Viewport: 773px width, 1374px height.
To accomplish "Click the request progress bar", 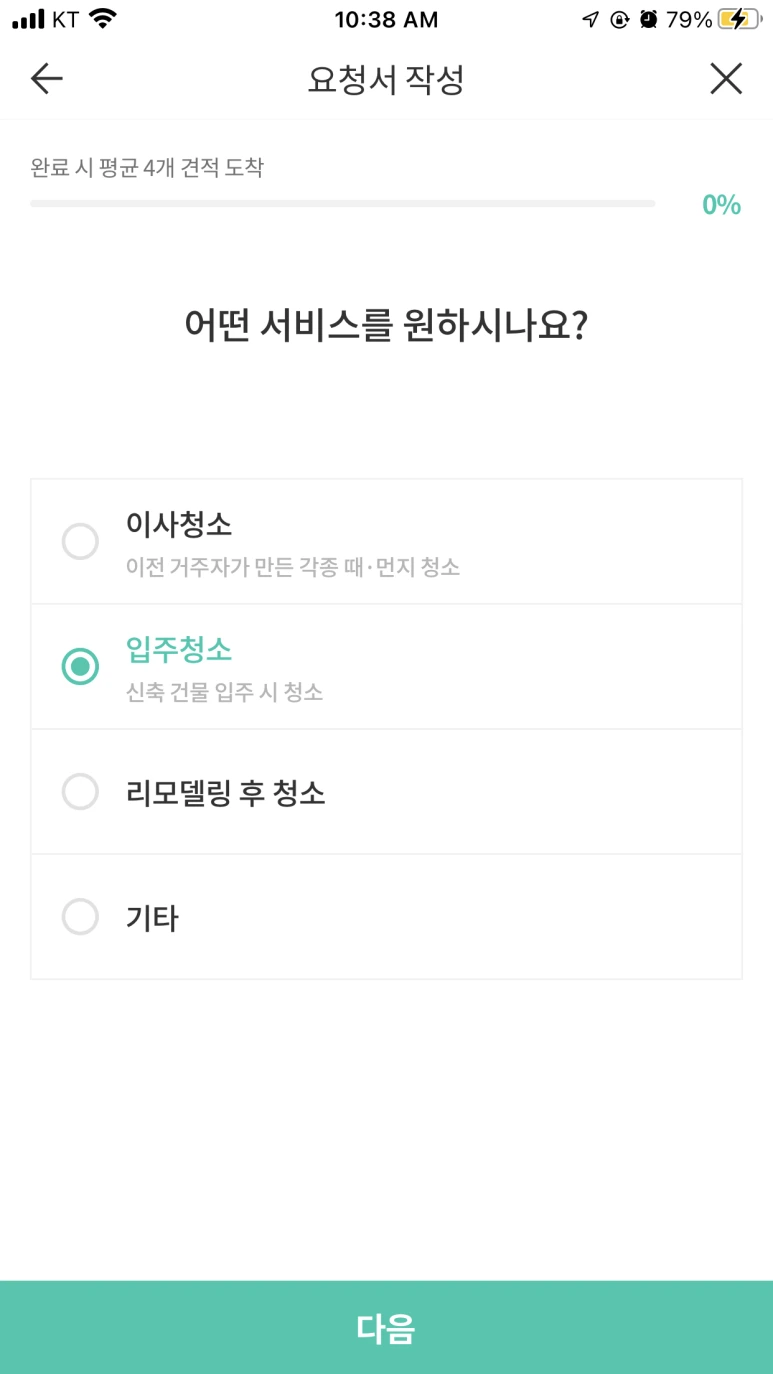I will tap(342, 204).
